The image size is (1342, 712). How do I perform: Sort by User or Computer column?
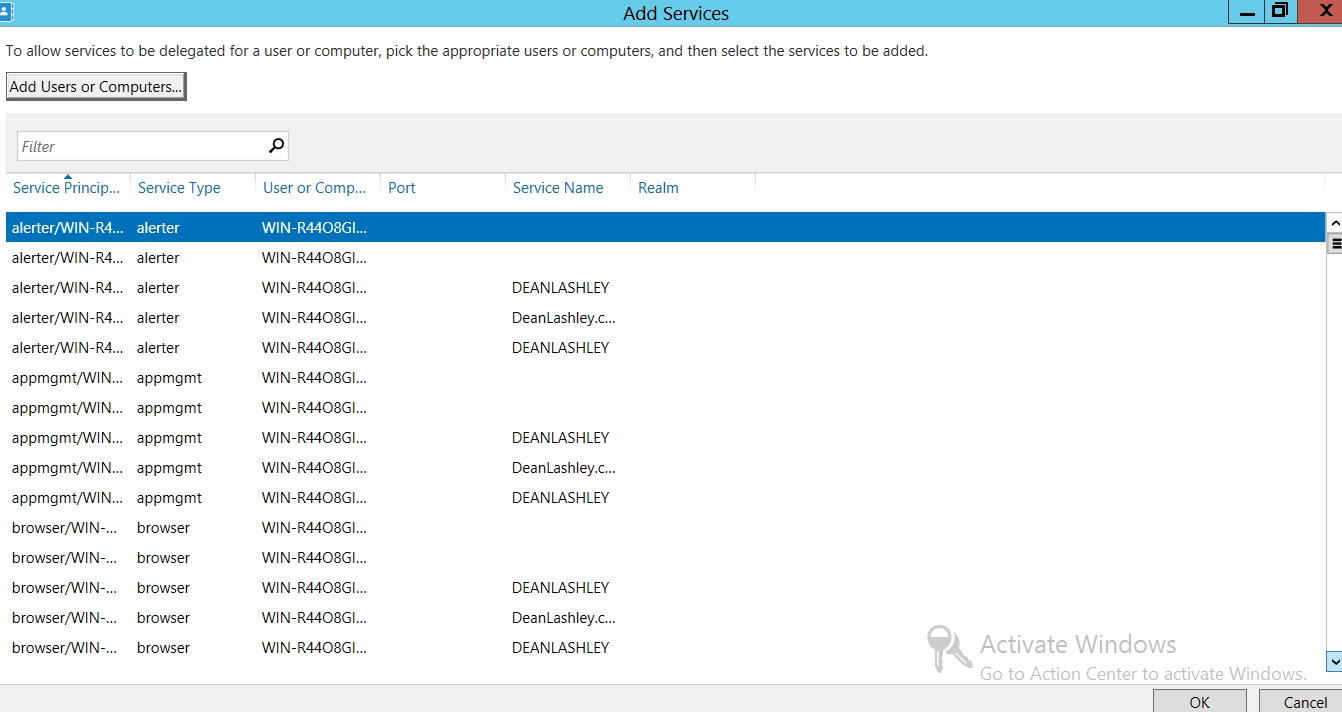coord(314,188)
